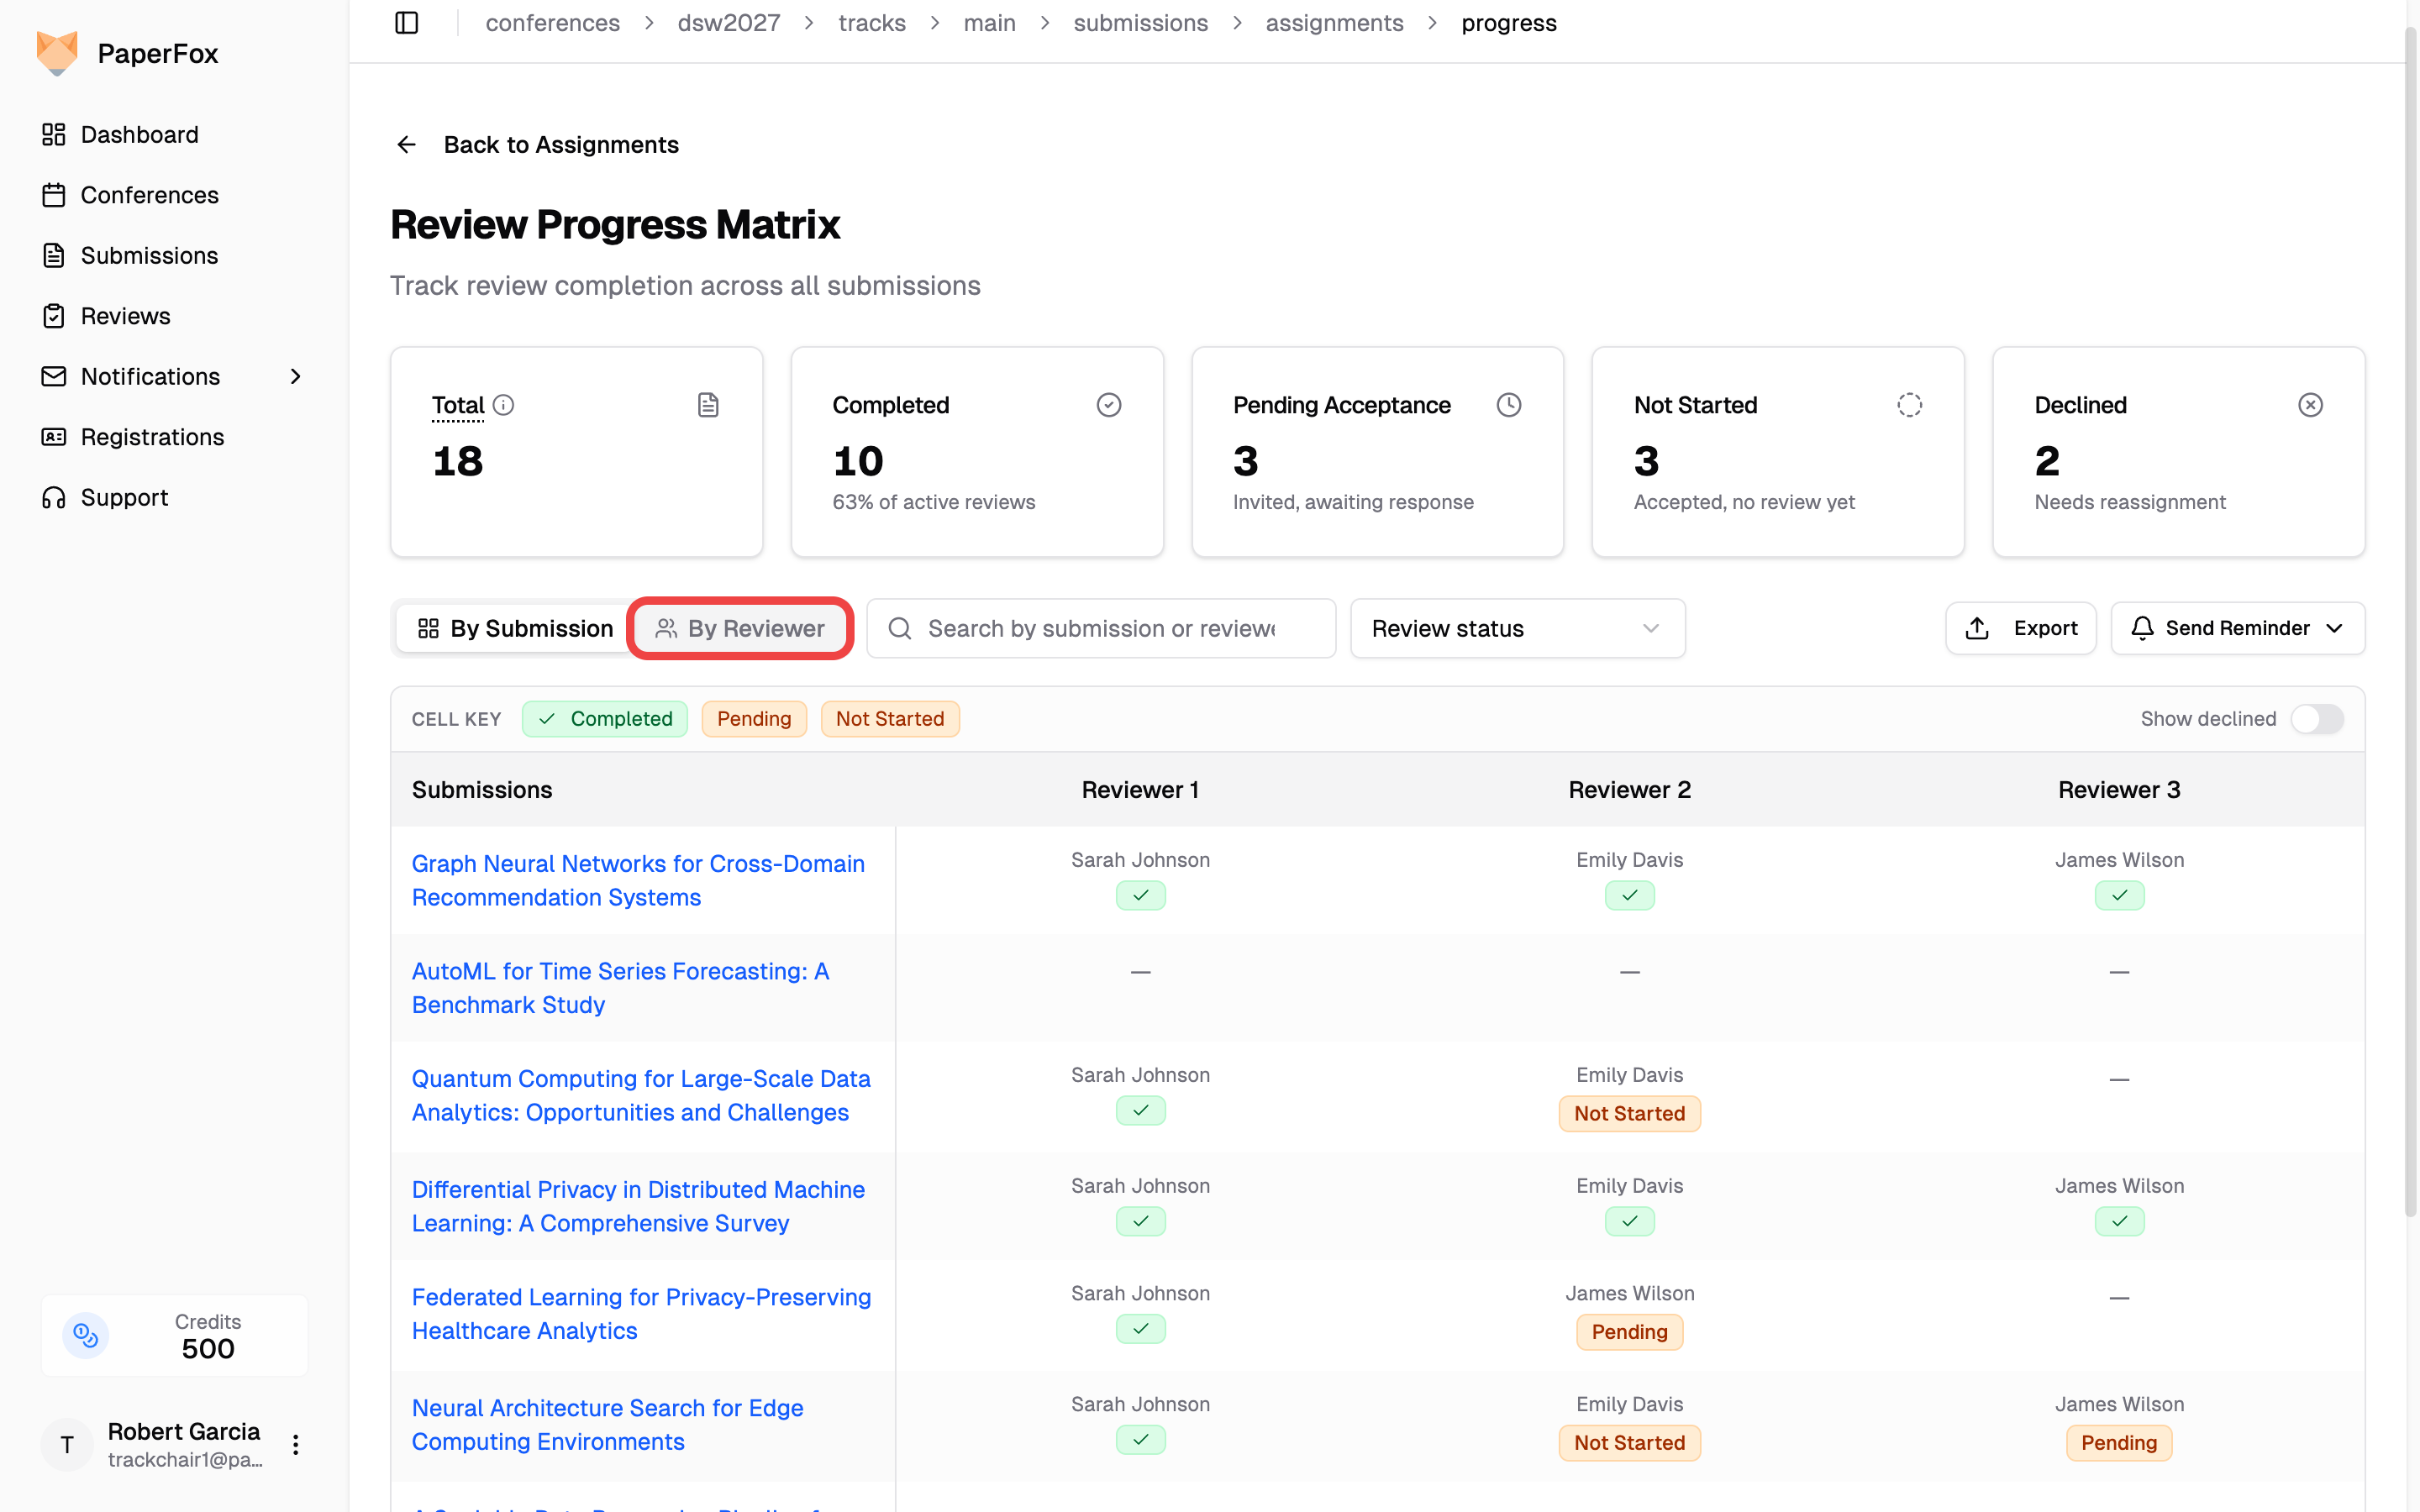The height and width of the screenshot is (1512, 2420).
Task: Expand the Send Reminder dropdown
Action: pos(2238,628)
